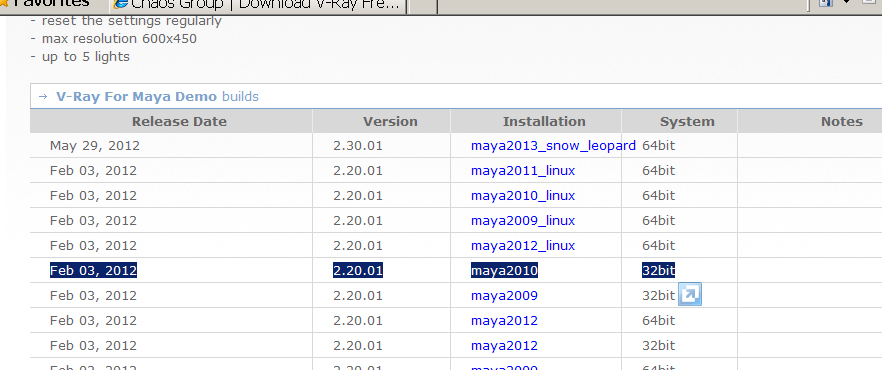Click the date in the maya2012_linux row
Image resolution: width=882 pixels, height=370 pixels.
[x=93, y=246]
